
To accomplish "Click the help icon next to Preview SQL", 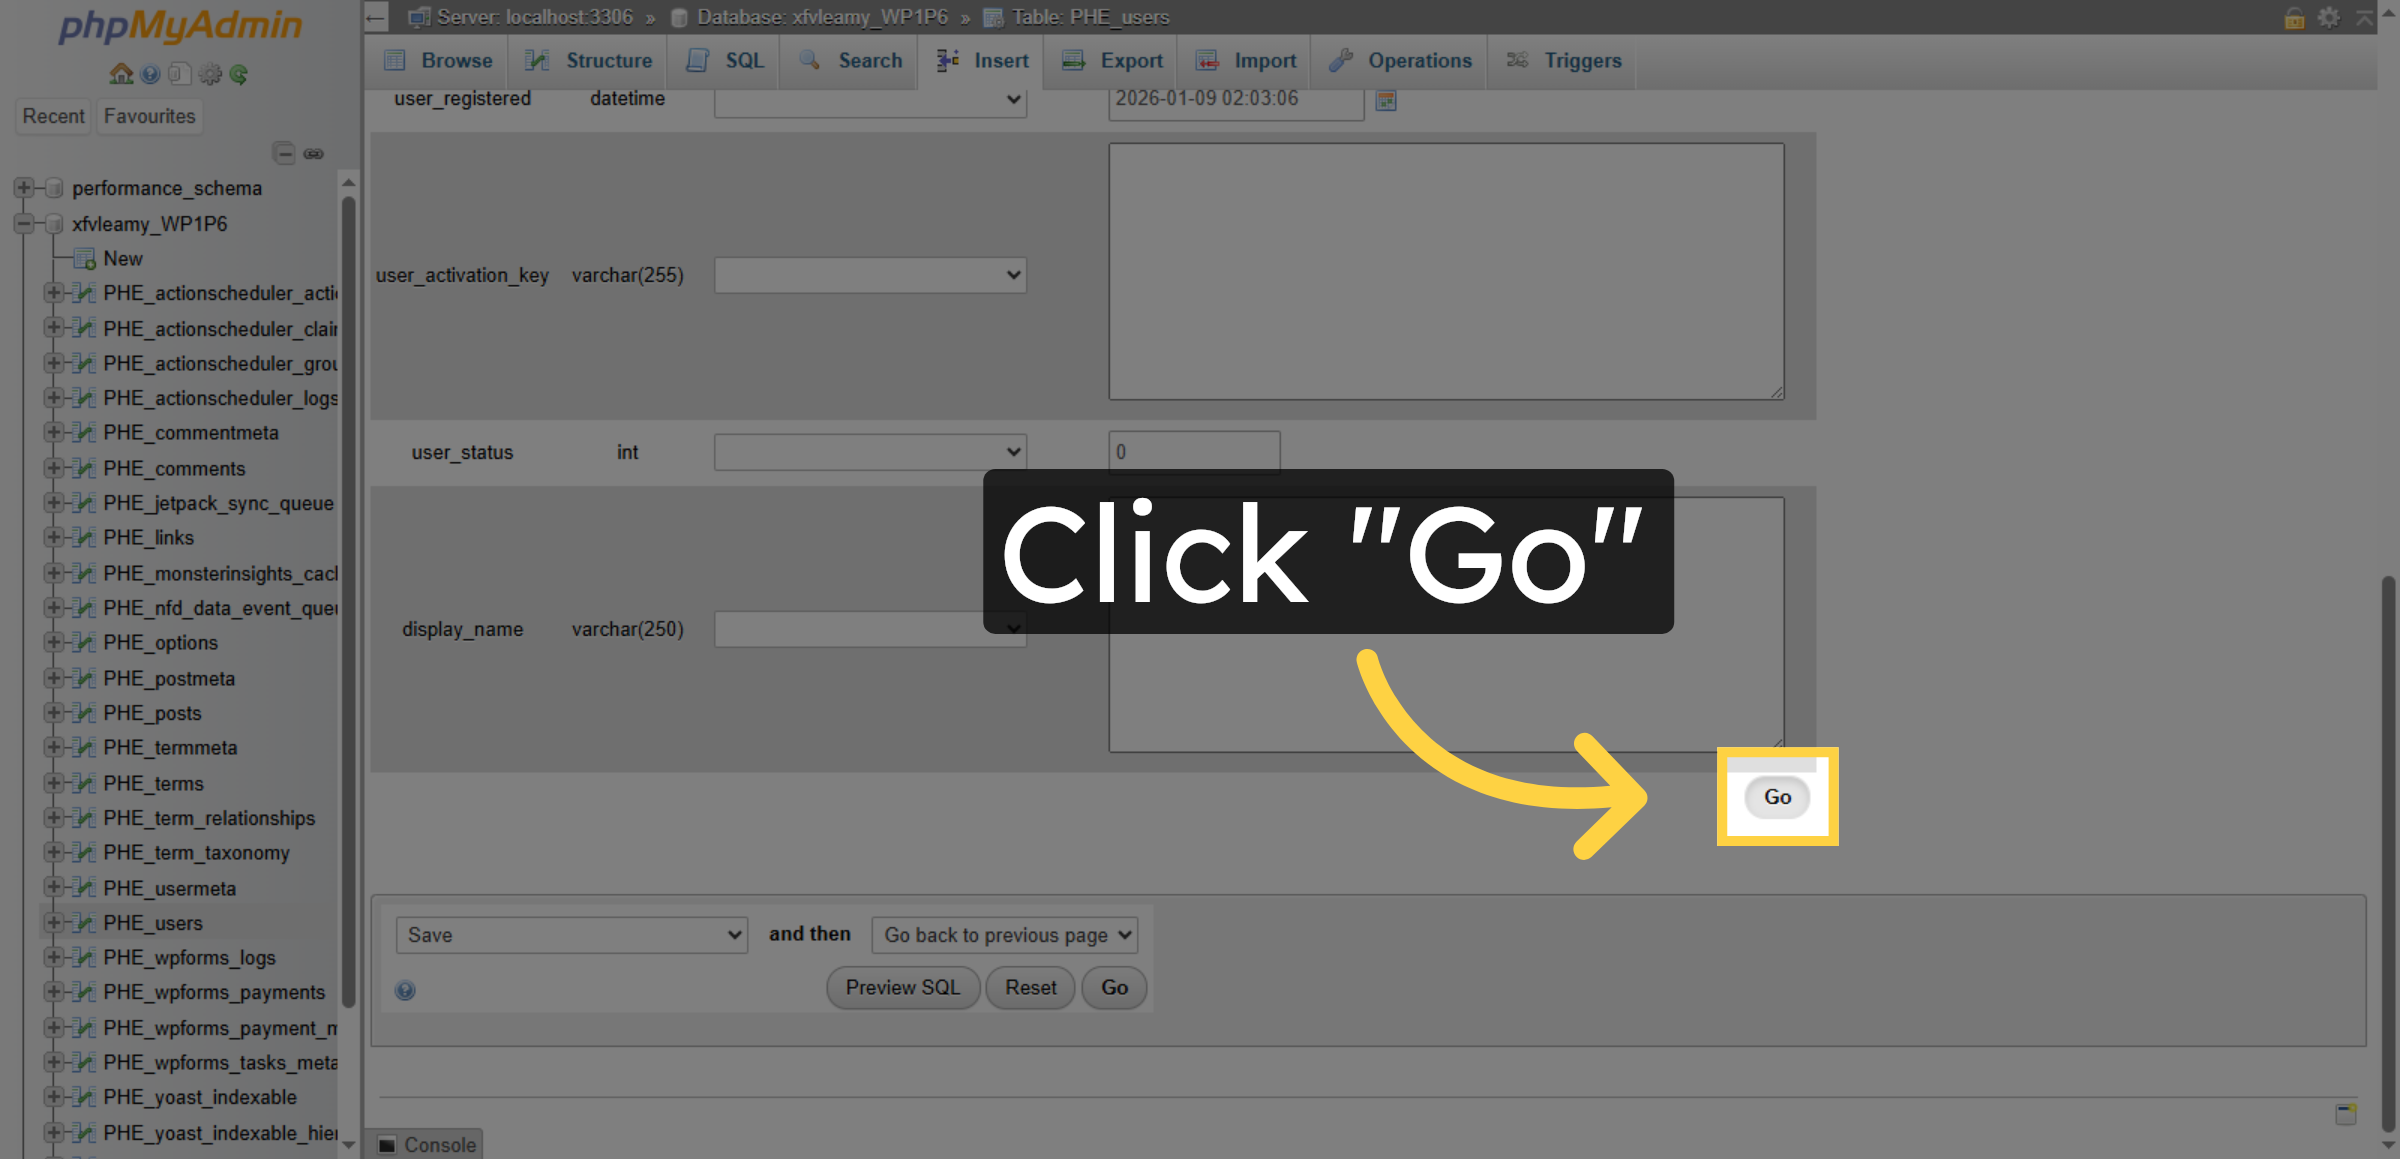I will click(x=405, y=990).
